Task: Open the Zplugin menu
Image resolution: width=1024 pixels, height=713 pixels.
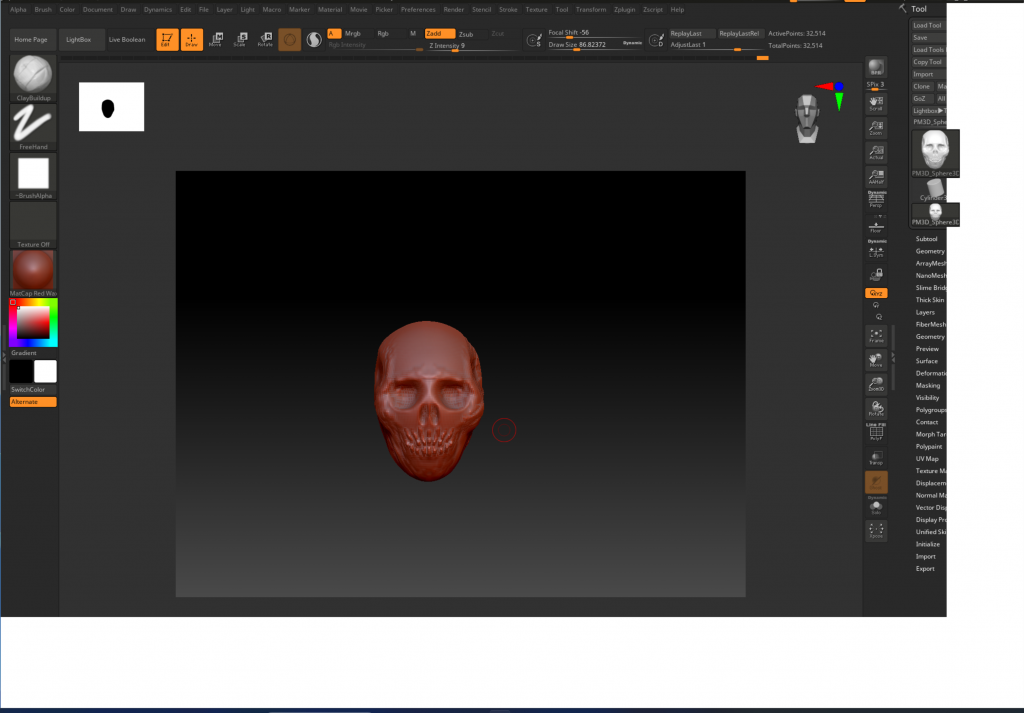Action: [x=623, y=9]
